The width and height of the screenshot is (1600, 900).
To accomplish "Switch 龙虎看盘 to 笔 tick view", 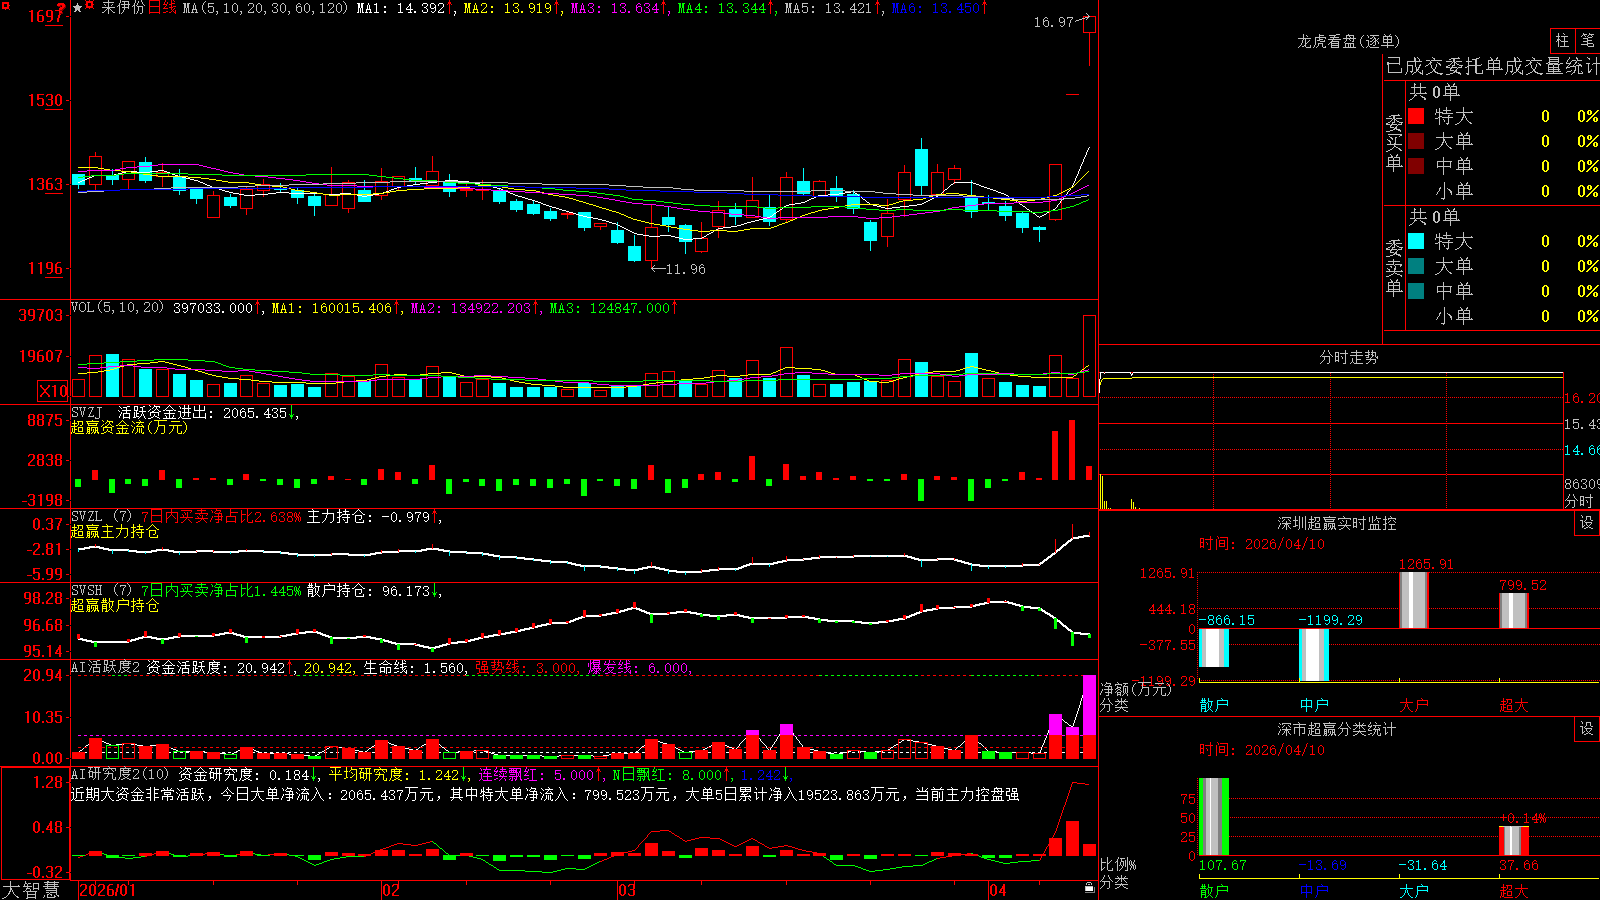I will pyautogui.click(x=1588, y=40).
